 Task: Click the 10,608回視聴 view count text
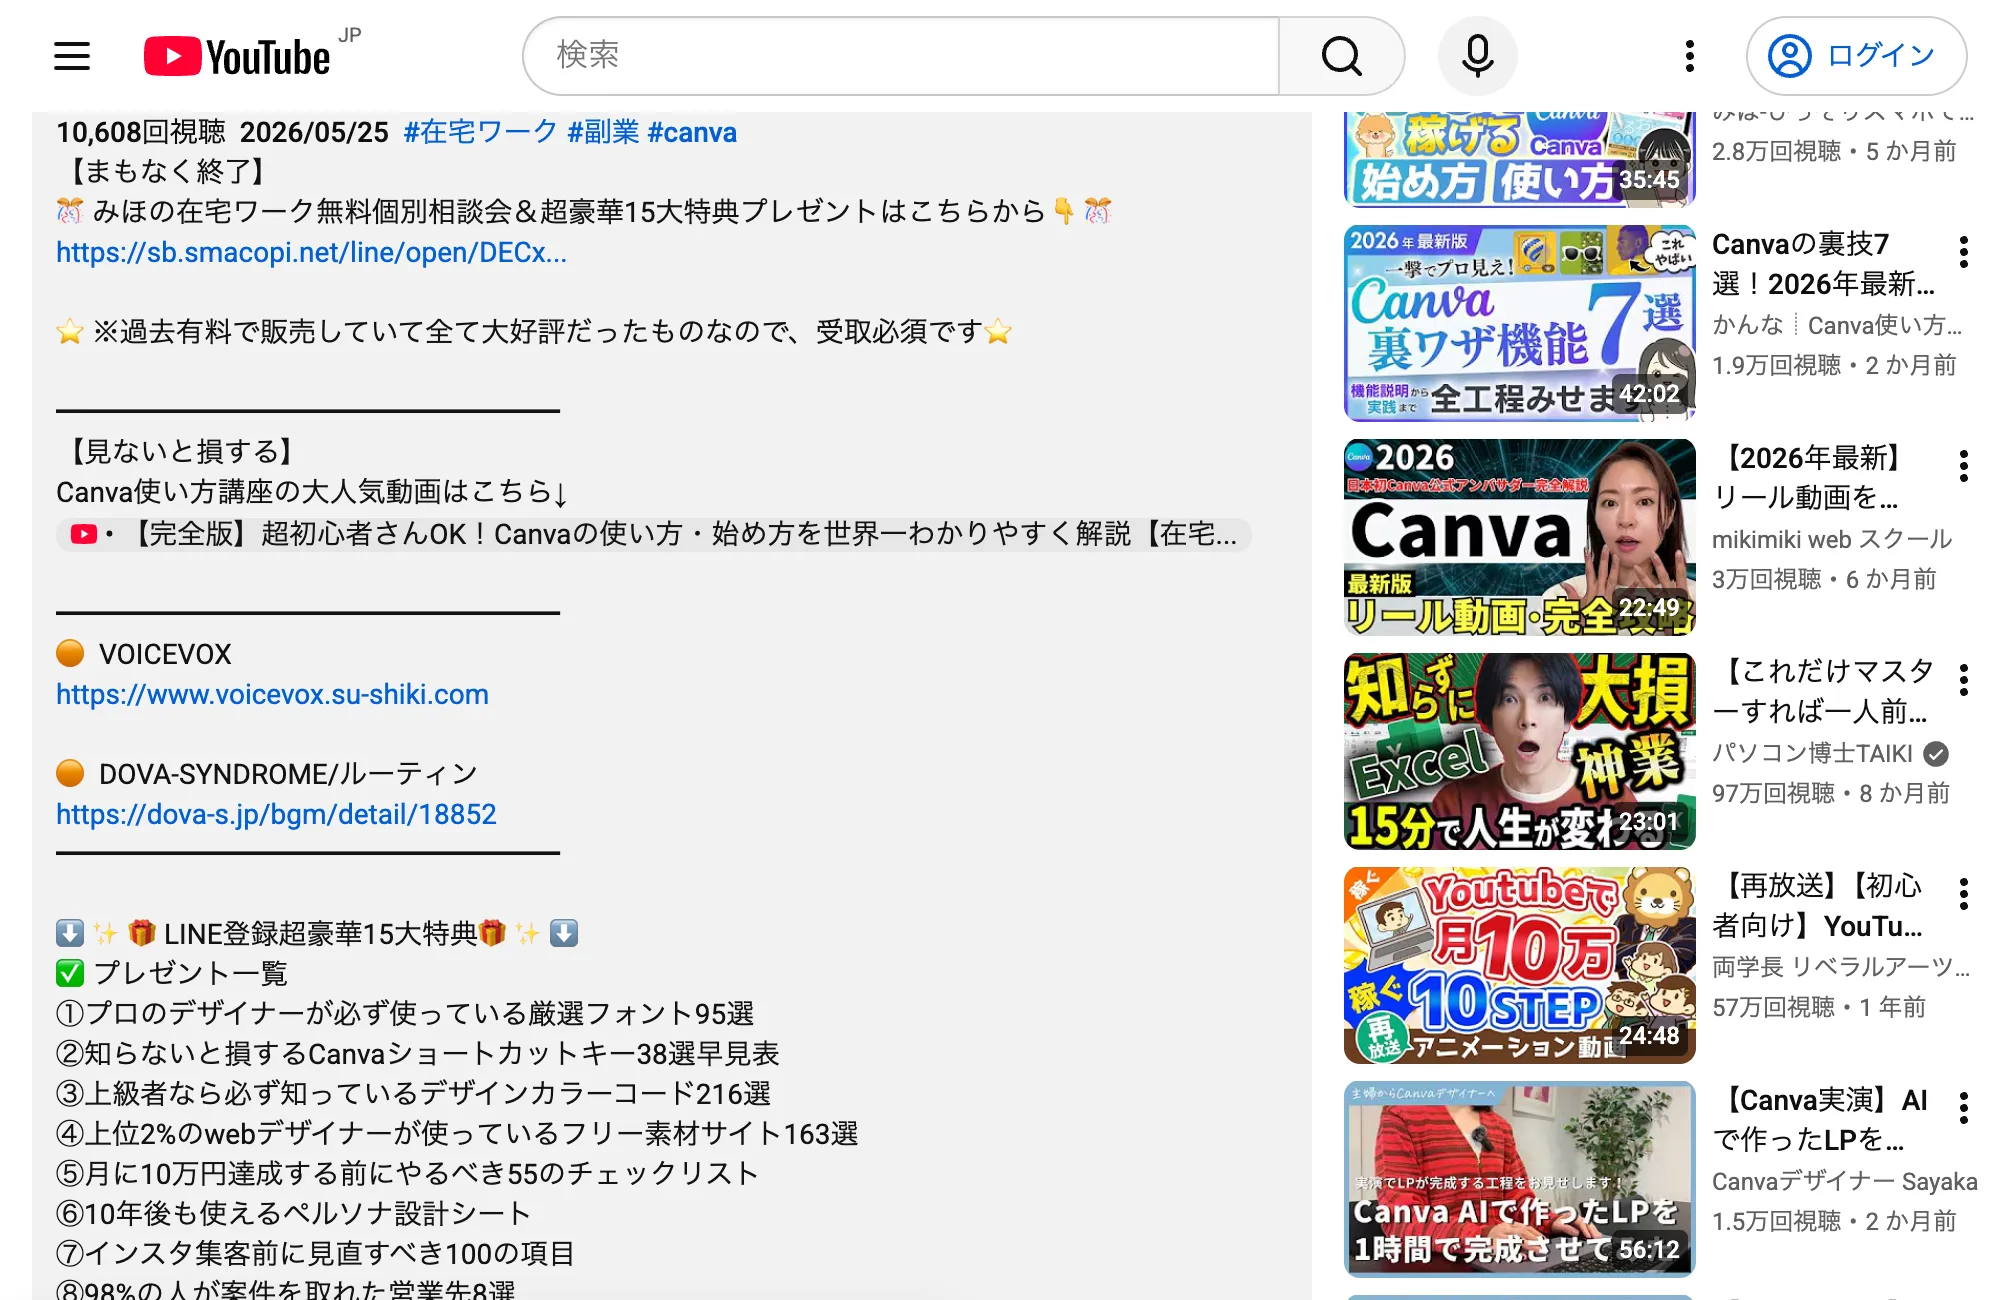point(141,132)
